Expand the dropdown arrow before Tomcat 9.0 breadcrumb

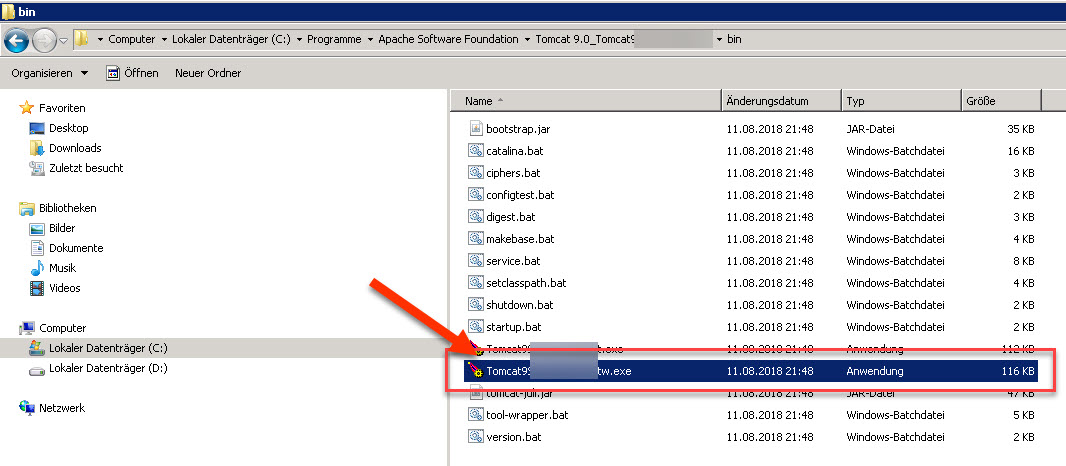click(x=528, y=39)
